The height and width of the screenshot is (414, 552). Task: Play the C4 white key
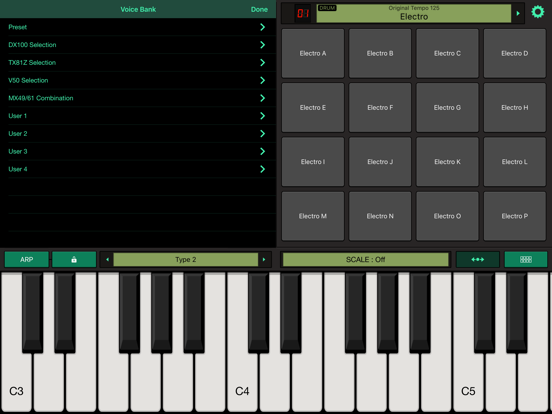click(243, 382)
